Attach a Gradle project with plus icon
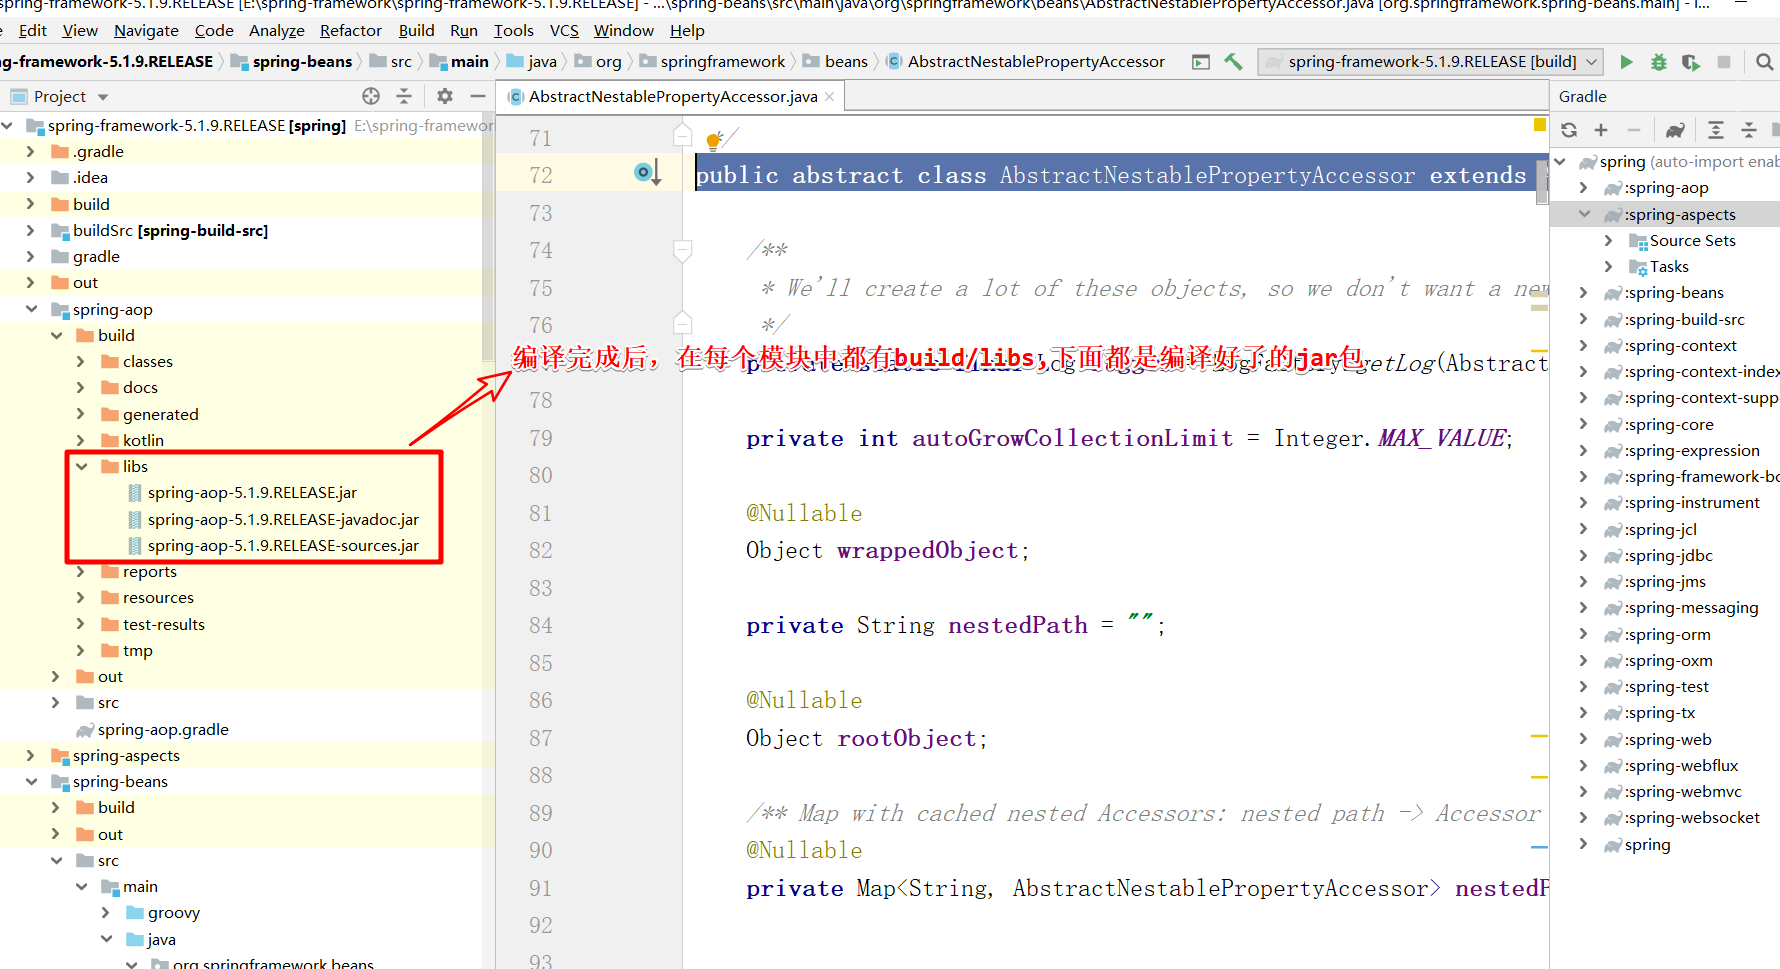 (x=1601, y=130)
